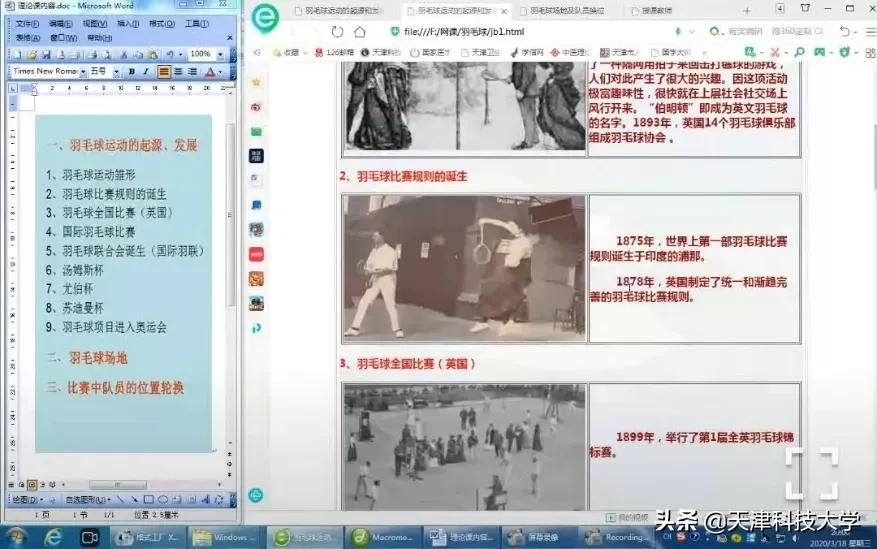Click the Line drawing tool in Word
This screenshot has height=549, width=877.
coord(120,499)
